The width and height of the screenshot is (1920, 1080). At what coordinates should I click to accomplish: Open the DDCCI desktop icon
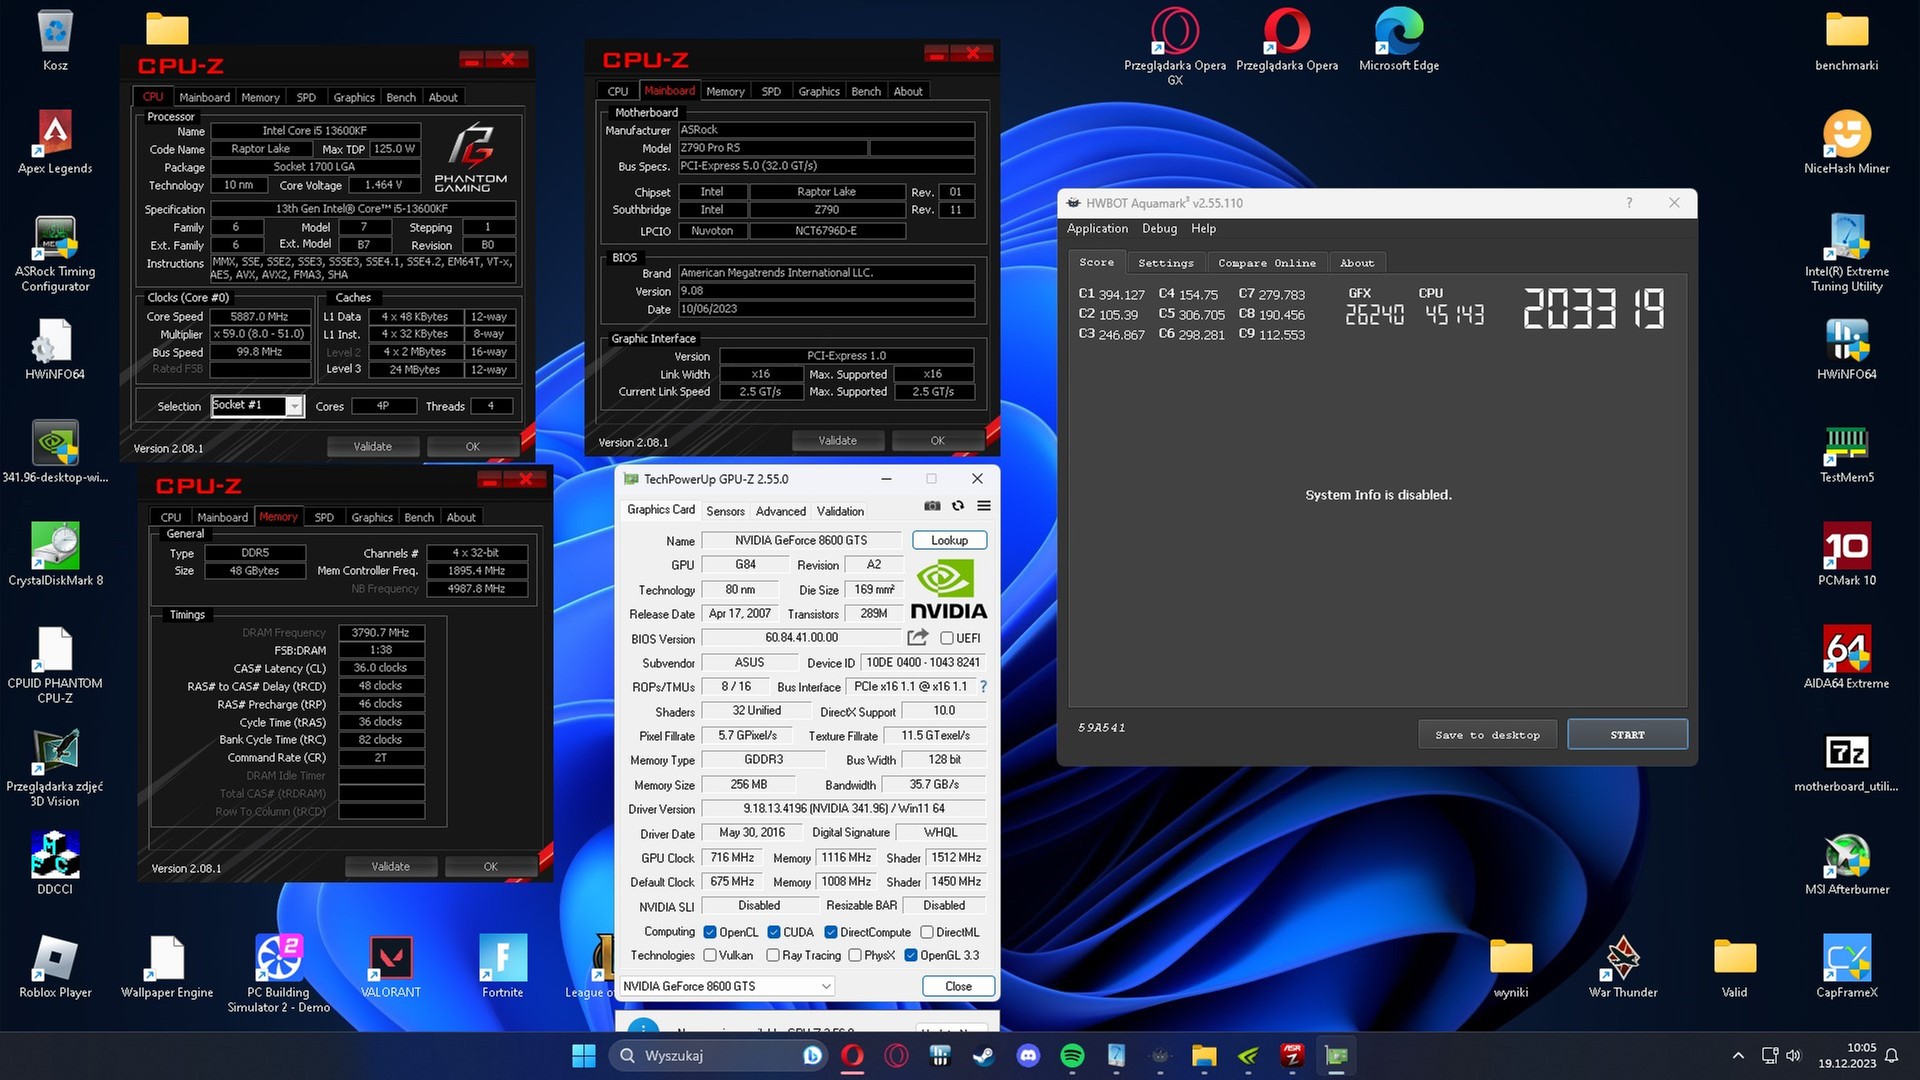55,863
